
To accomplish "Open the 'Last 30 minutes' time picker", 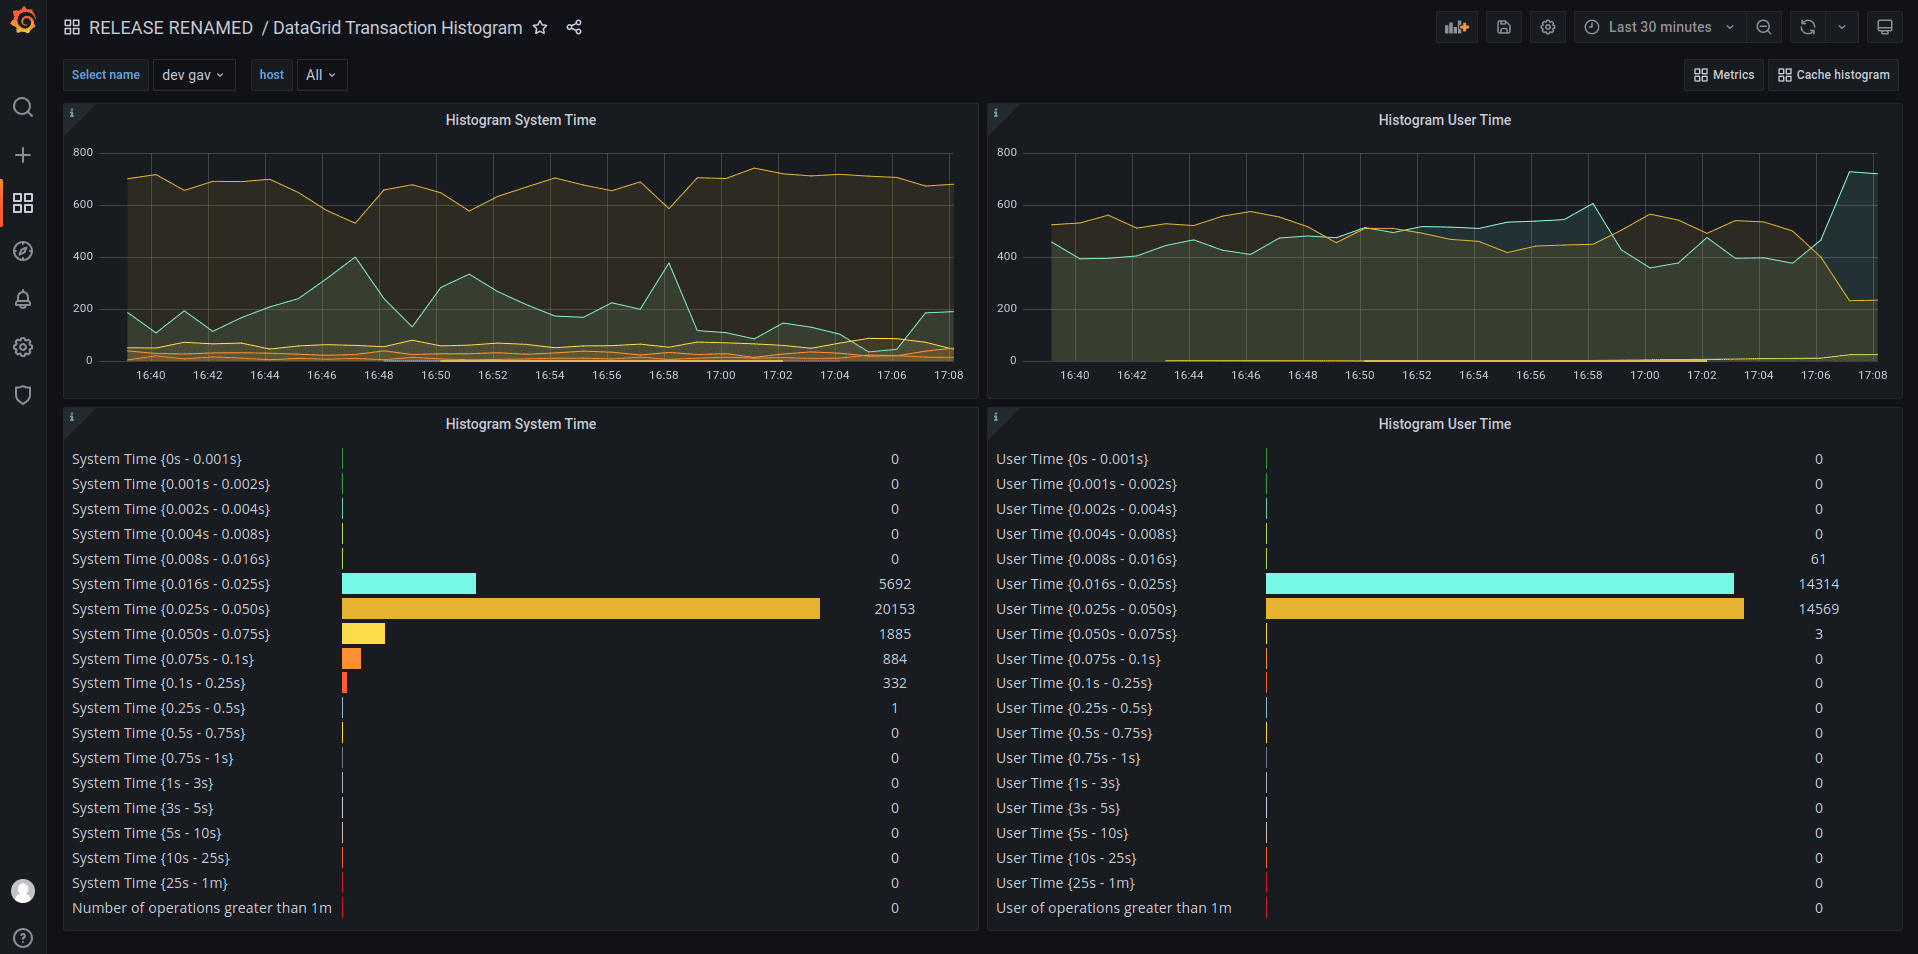I will pyautogui.click(x=1659, y=27).
